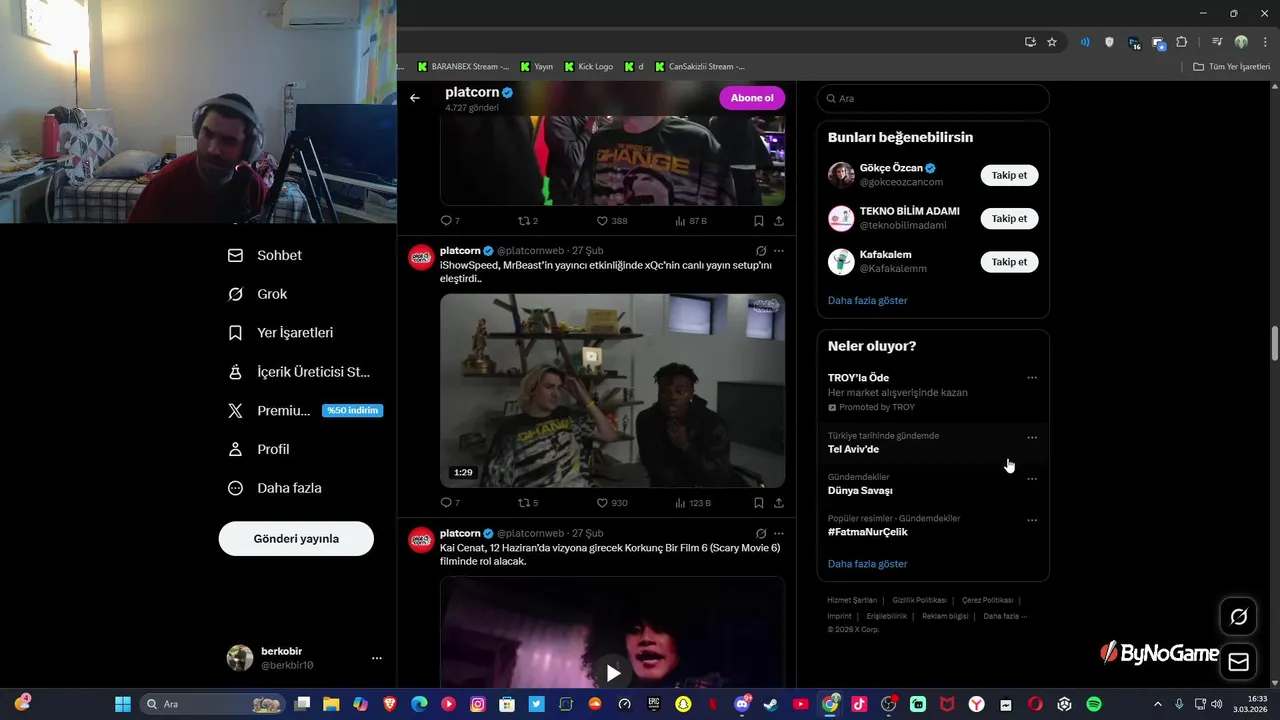
Task: Click the Abone ol subscribe button
Action: 752,98
